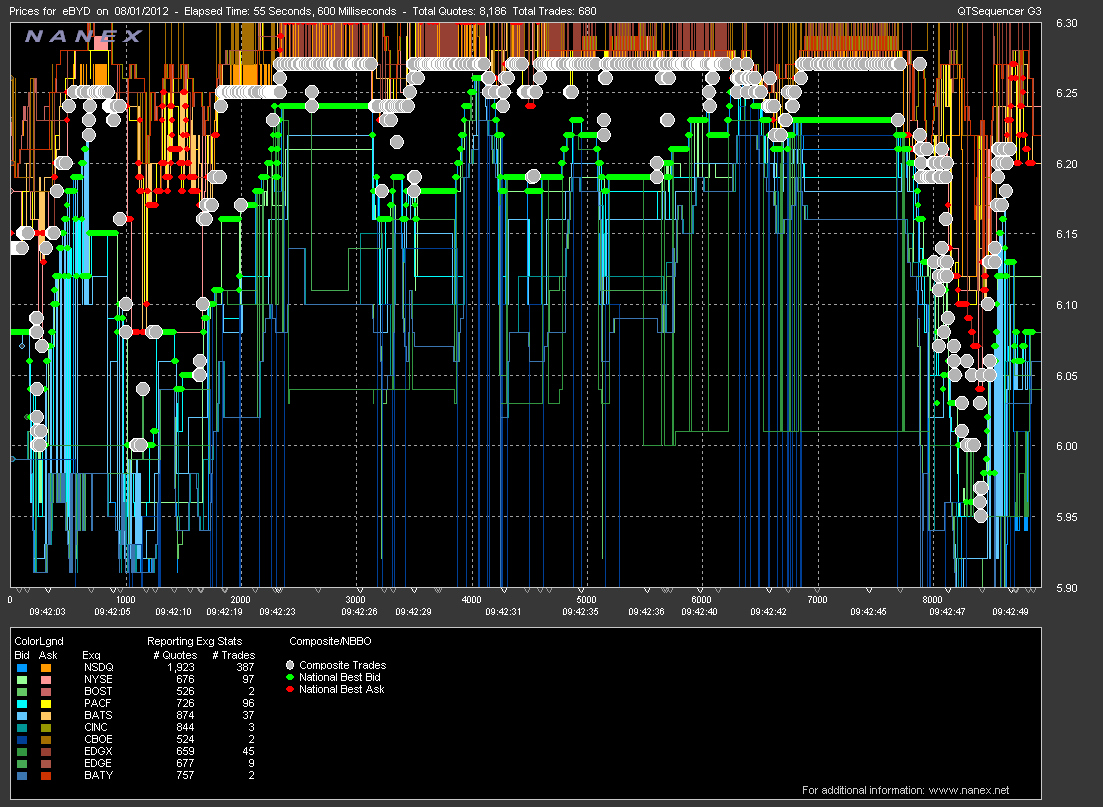Image resolution: width=1103 pixels, height=807 pixels.
Task: Click the 'QTSequencer G3' label
Action: coord(1000,11)
